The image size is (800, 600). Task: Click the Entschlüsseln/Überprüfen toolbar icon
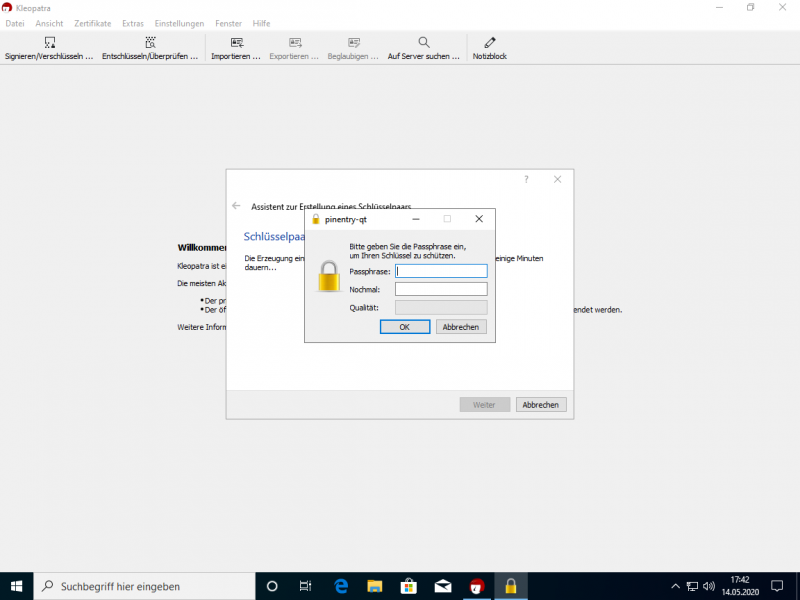click(x=150, y=43)
